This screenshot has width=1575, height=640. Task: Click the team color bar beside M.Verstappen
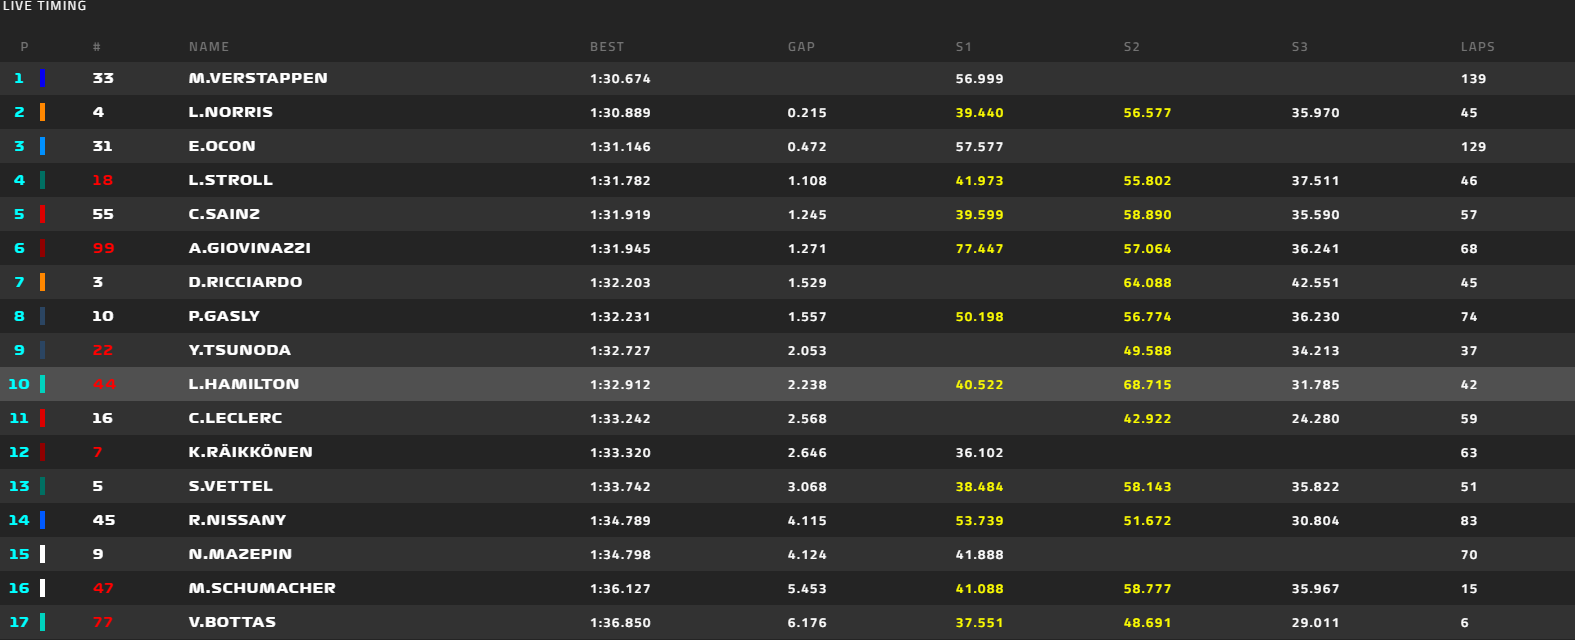pos(42,78)
